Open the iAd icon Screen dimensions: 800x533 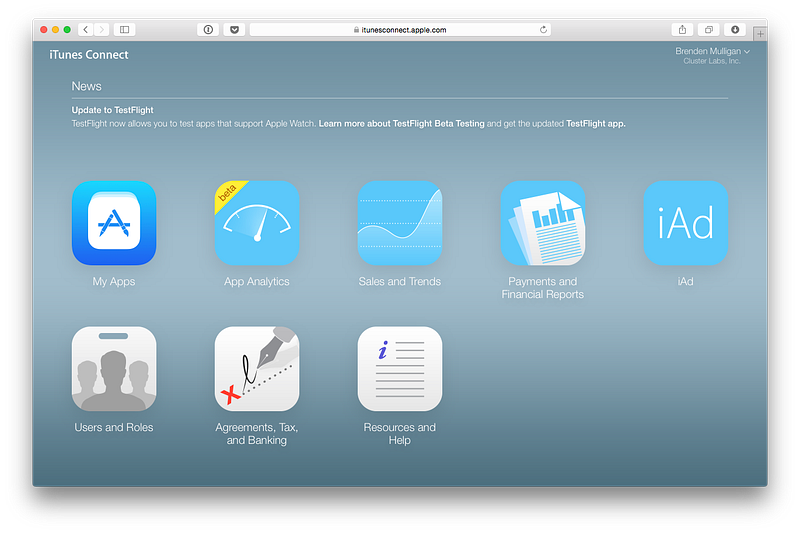point(685,223)
